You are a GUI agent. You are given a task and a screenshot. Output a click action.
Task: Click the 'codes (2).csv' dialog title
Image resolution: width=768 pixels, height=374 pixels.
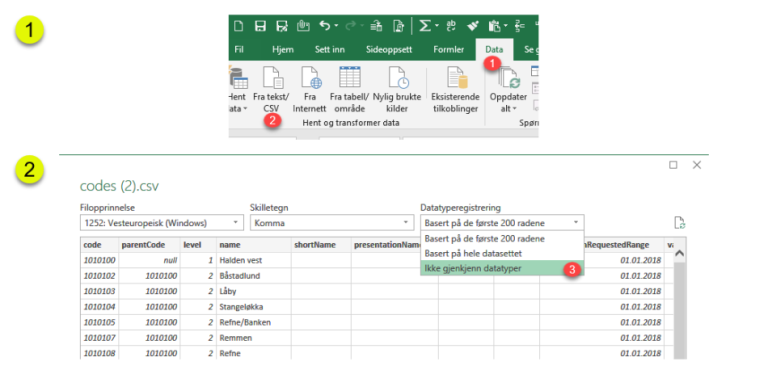[x=119, y=186]
